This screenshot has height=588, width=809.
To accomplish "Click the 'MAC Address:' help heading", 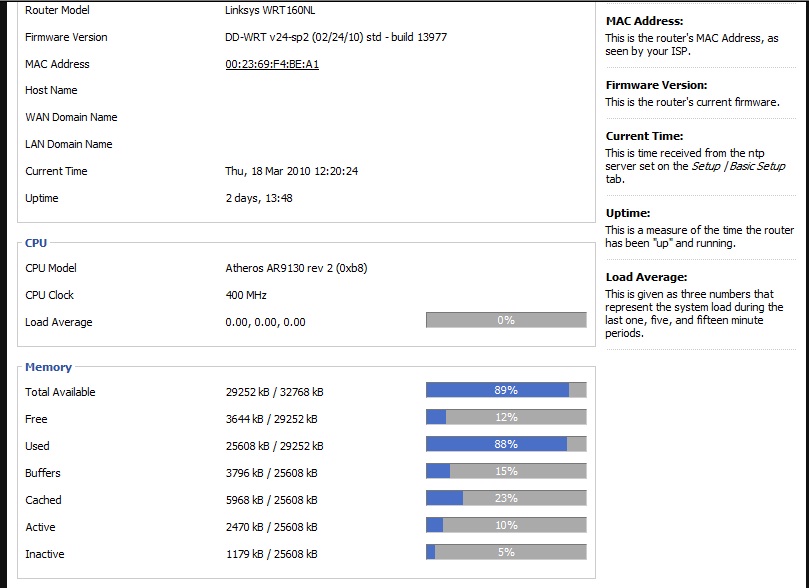I will coord(644,21).
